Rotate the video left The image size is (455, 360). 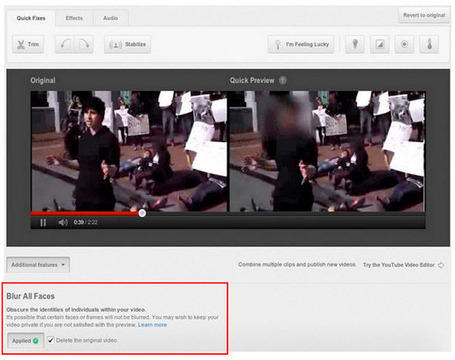(65, 44)
